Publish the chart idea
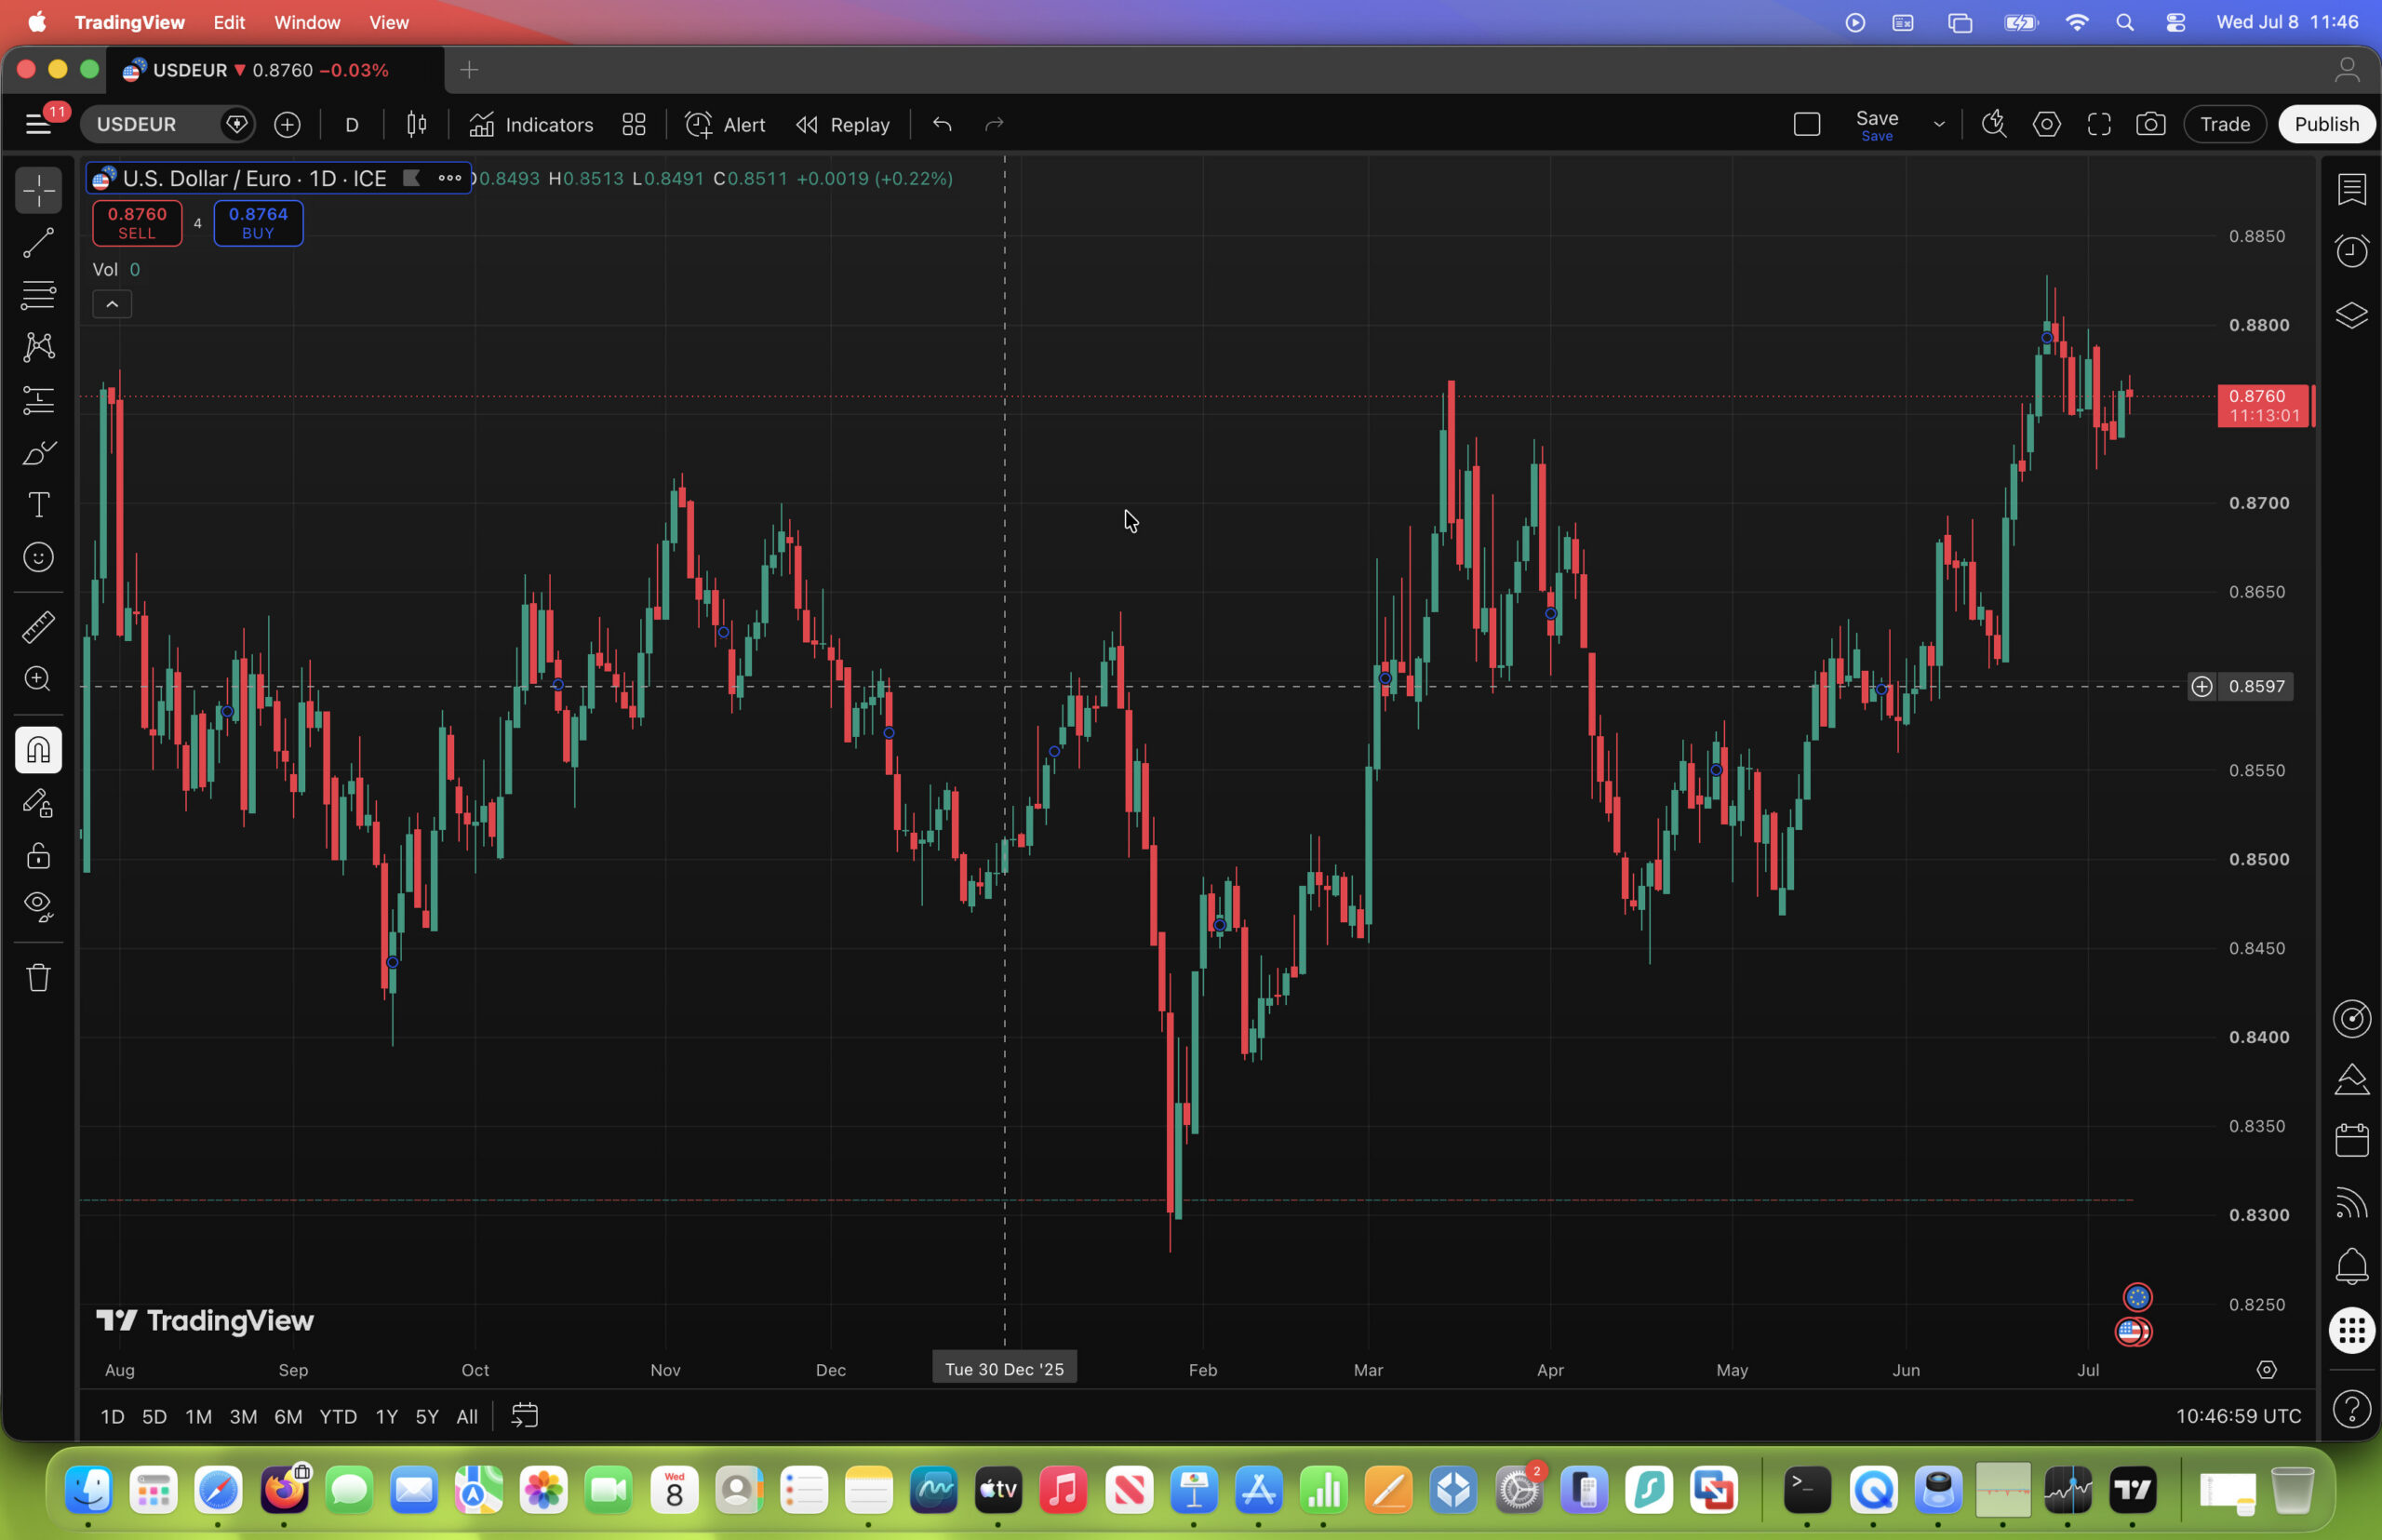 coord(2326,124)
